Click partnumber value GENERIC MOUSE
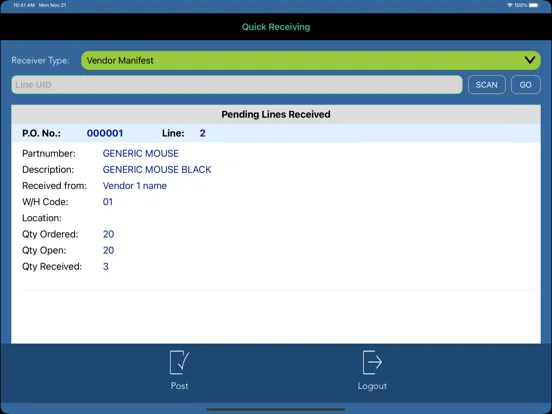Screen dimensions: 552x414 pos(140,153)
